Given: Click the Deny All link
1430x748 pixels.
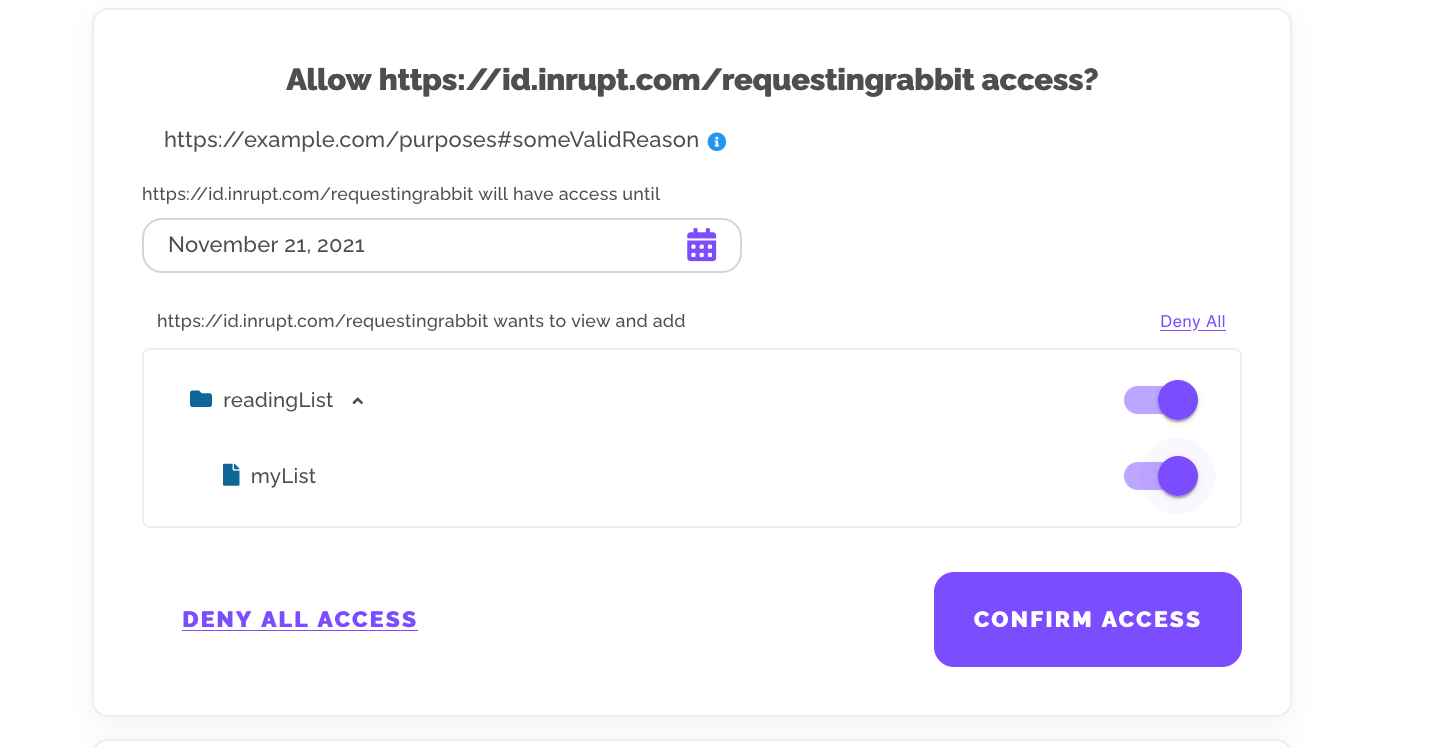Looking at the screenshot, I should click(x=1192, y=321).
